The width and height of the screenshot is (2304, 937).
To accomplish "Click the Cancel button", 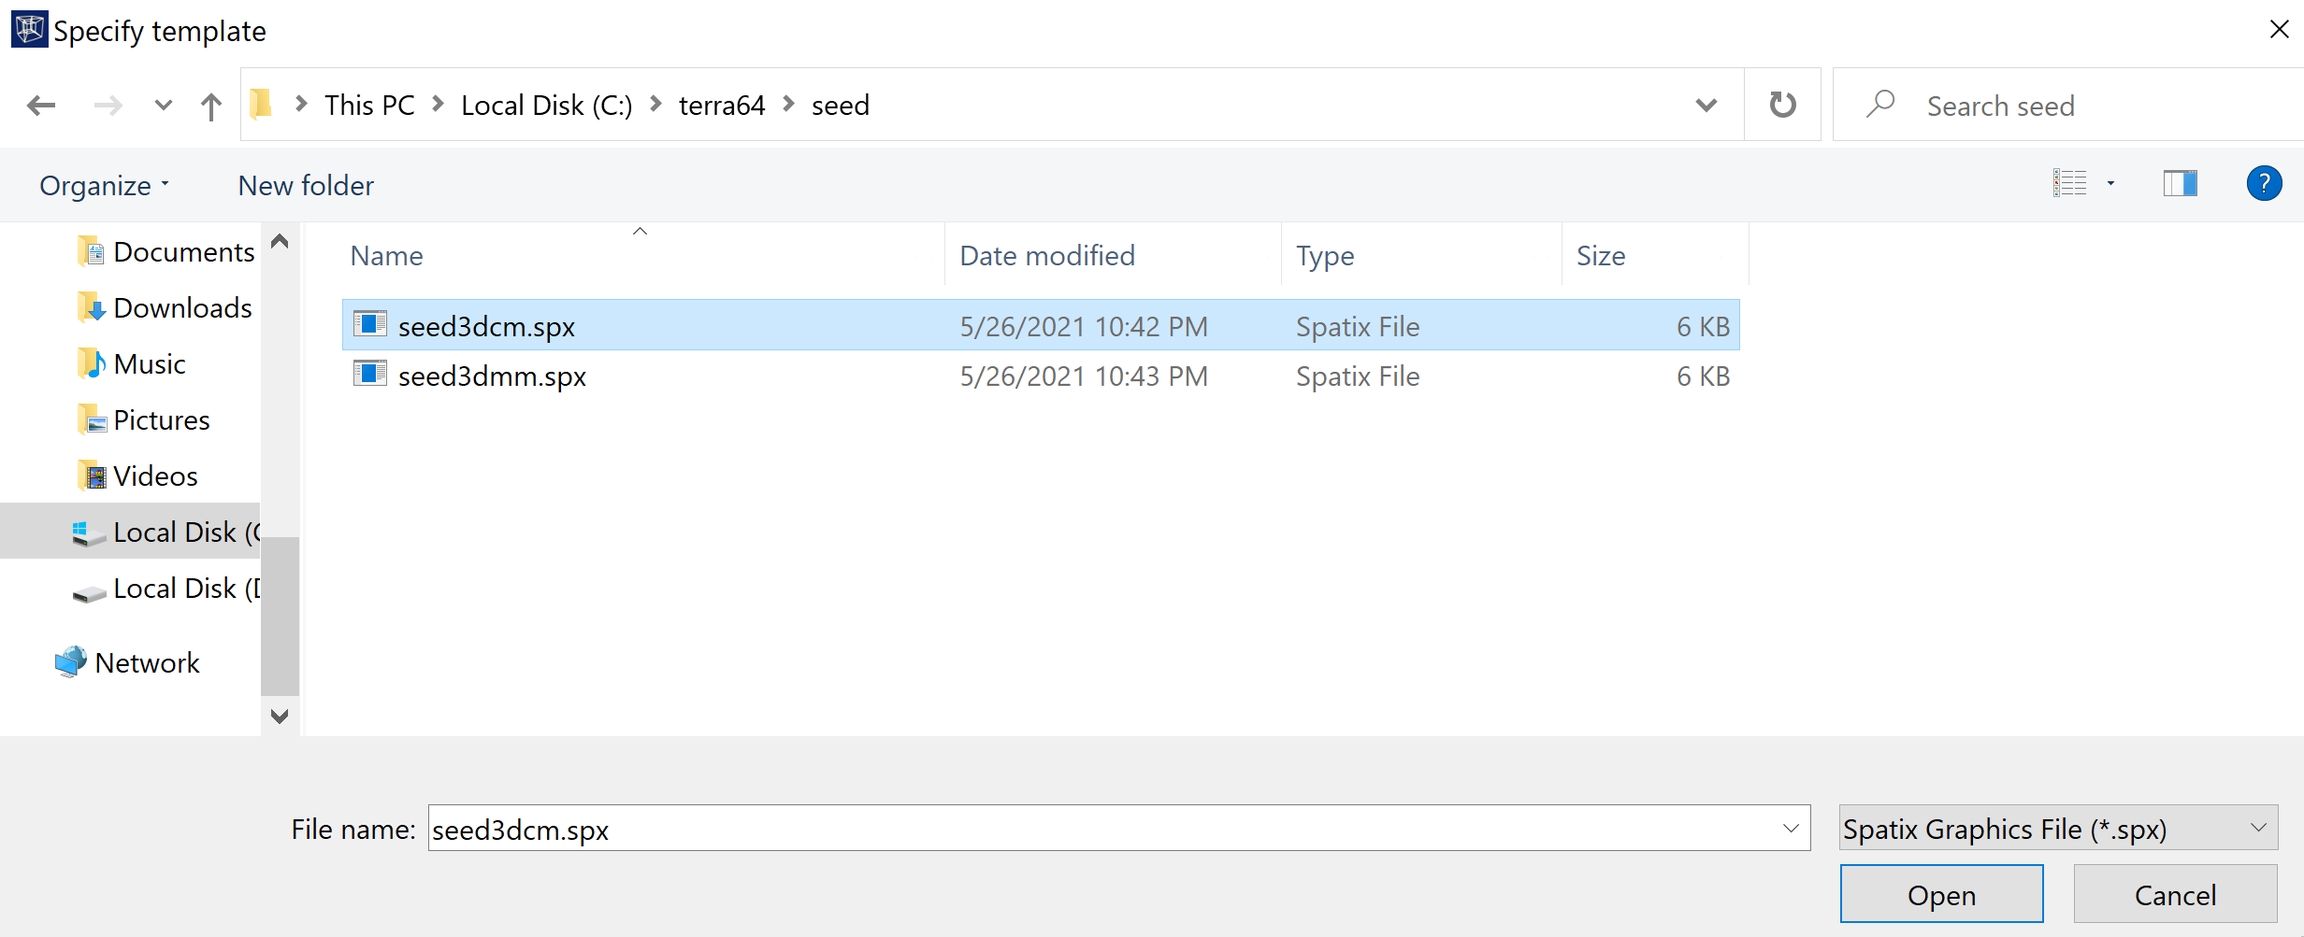I will click(x=2175, y=894).
